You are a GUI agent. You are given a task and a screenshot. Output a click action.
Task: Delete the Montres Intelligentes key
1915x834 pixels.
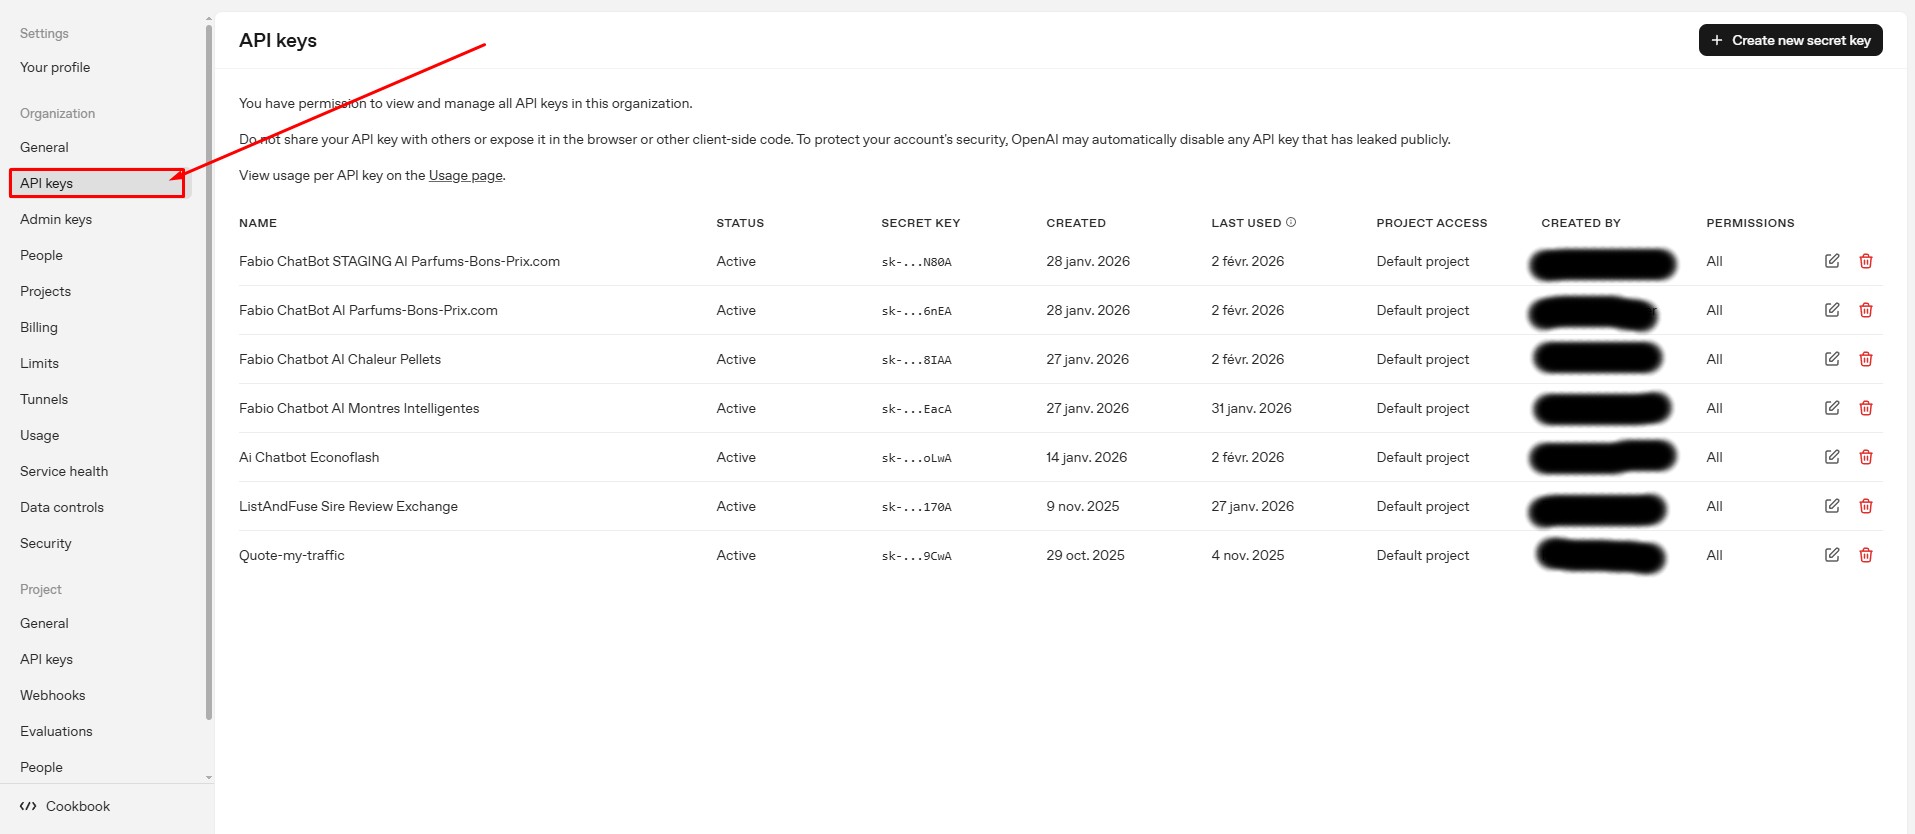click(1866, 408)
